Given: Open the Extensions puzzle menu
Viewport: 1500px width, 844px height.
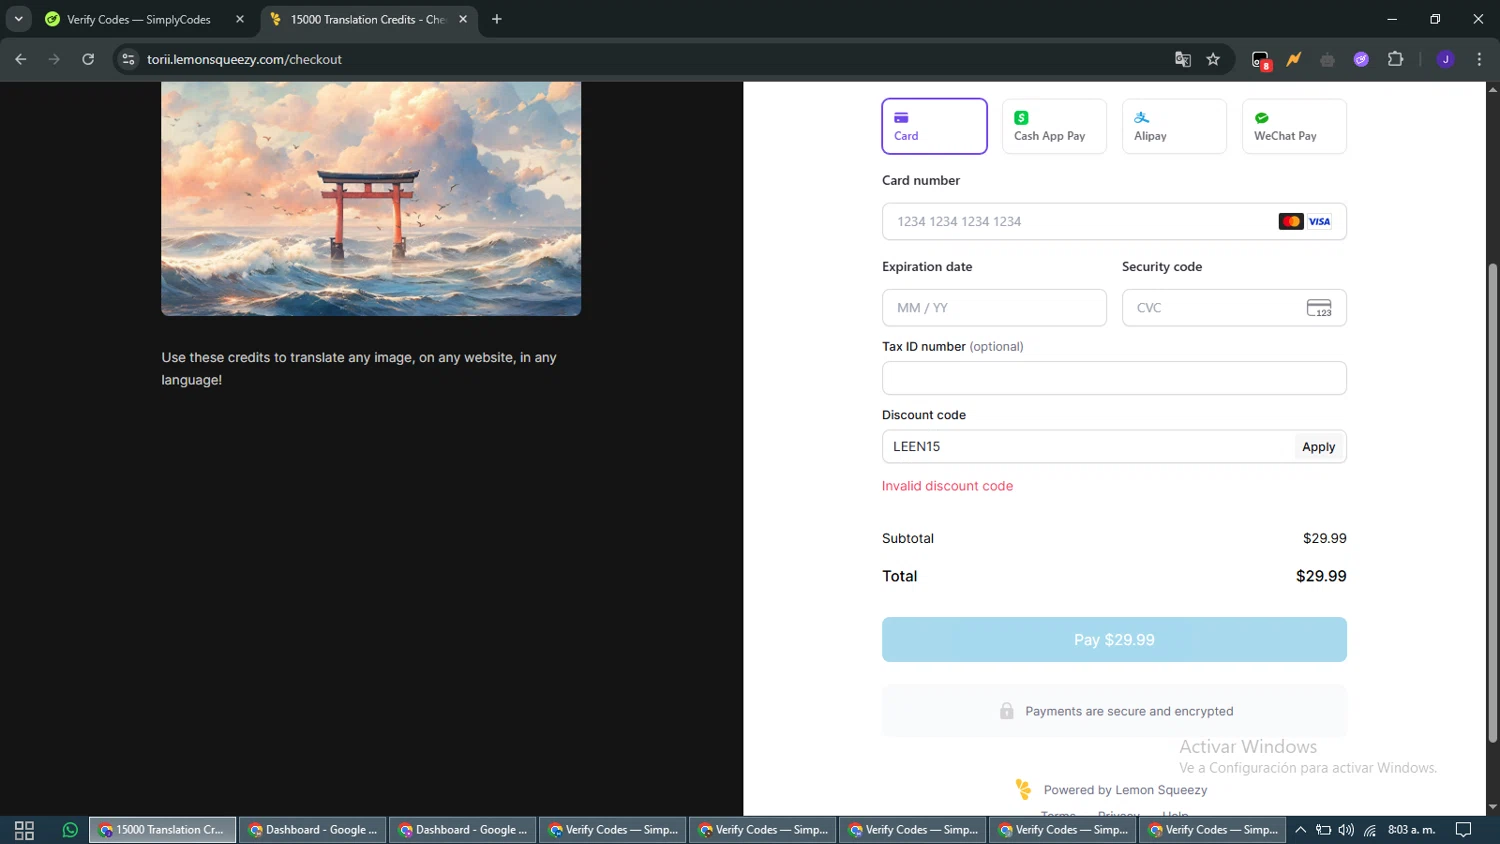Looking at the screenshot, I should pos(1396,59).
